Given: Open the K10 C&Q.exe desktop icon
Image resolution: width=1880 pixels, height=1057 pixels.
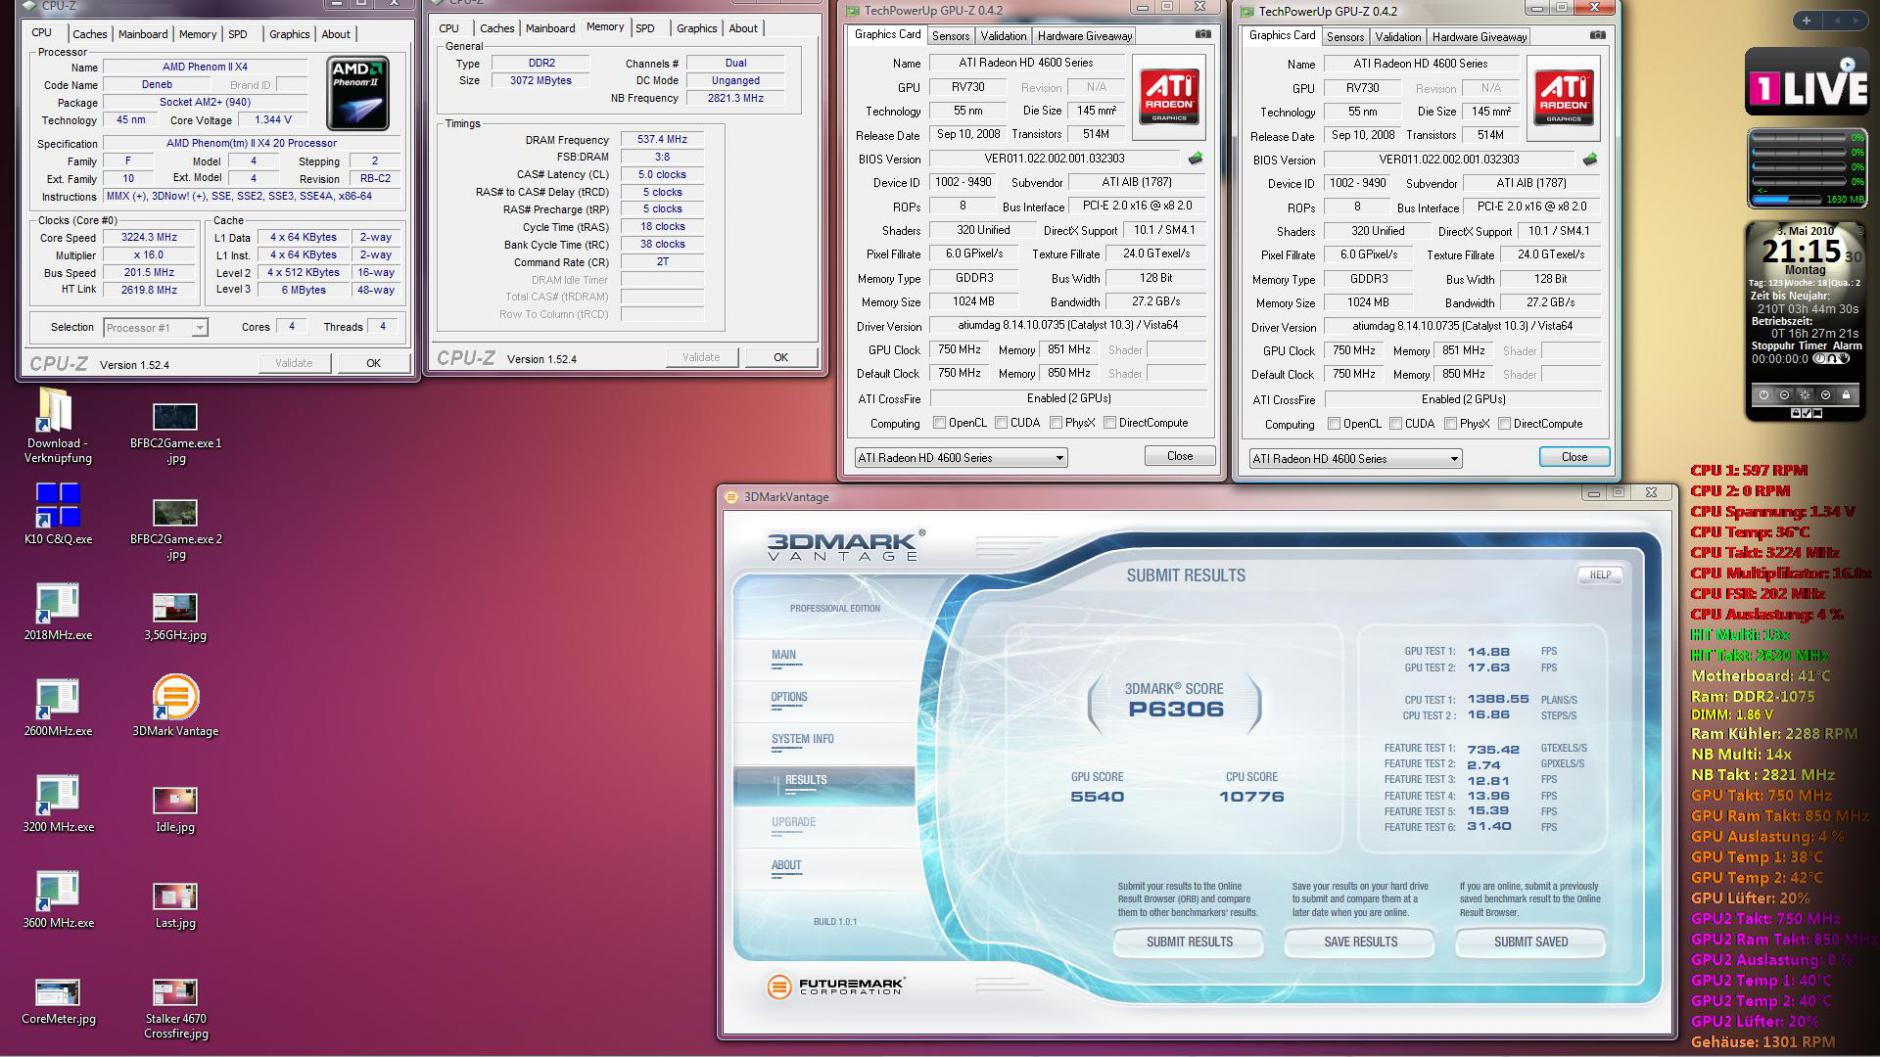Looking at the screenshot, I should pos(57,514).
